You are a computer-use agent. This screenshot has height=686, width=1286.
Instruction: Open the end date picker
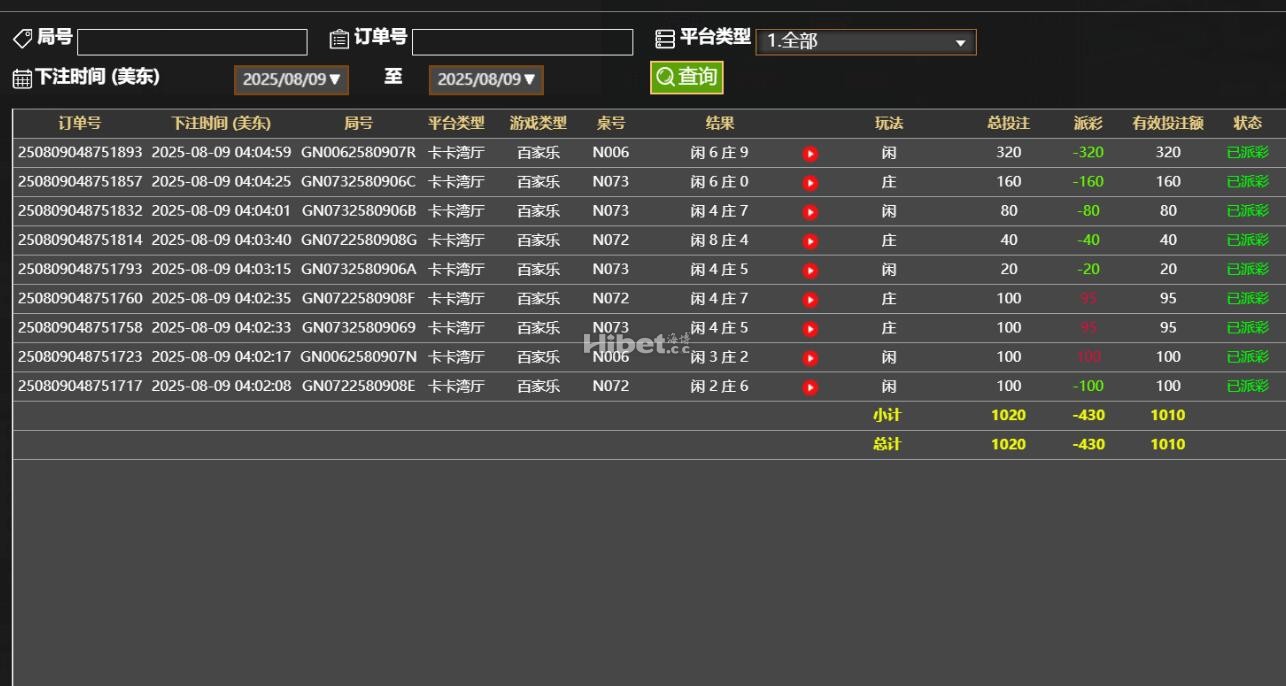tap(486, 80)
